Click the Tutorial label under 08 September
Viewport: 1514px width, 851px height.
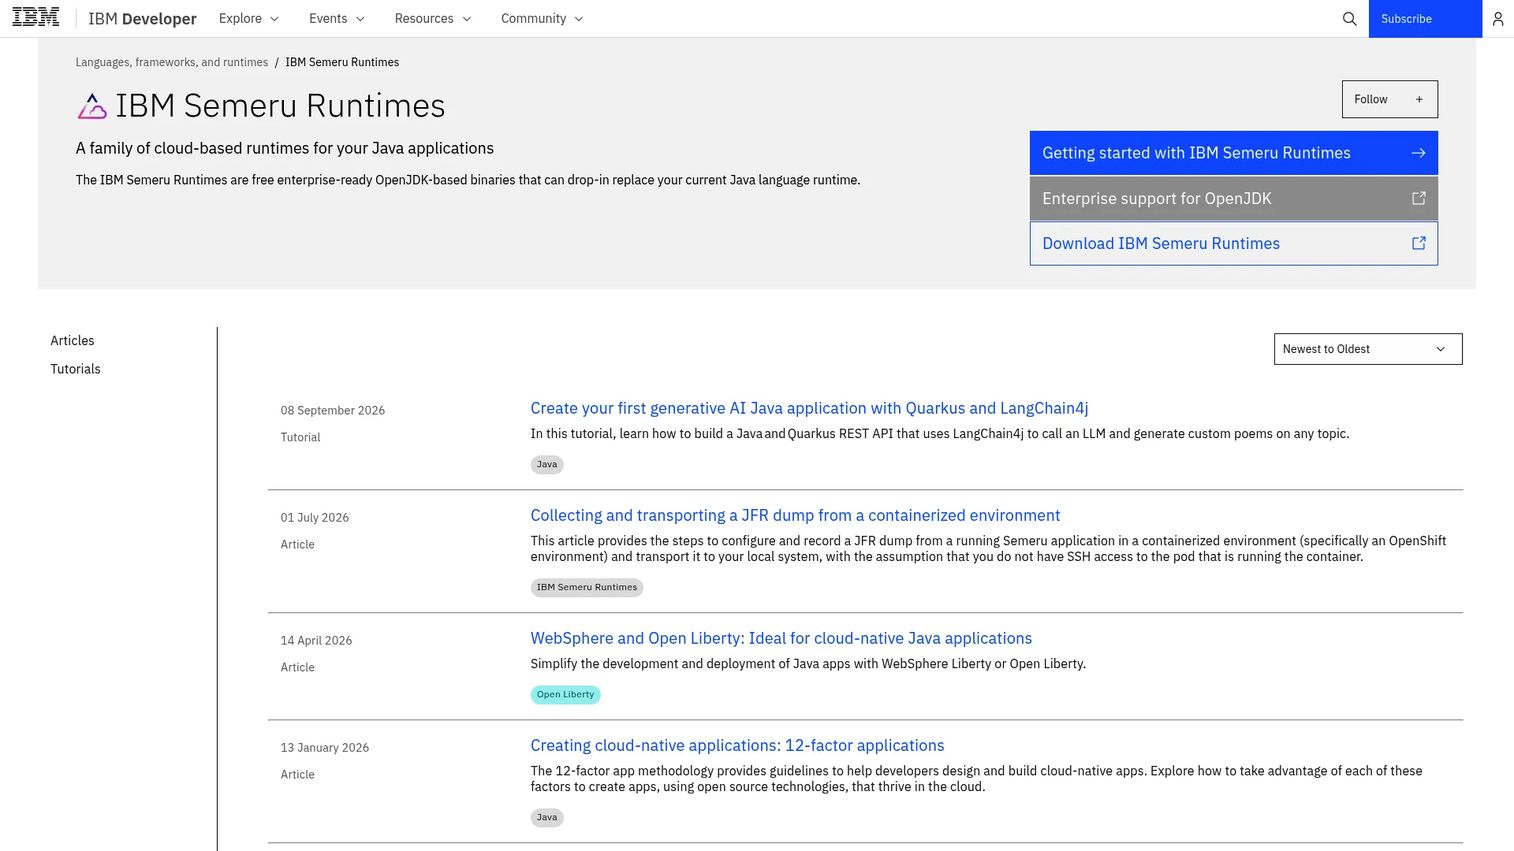[x=300, y=437]
